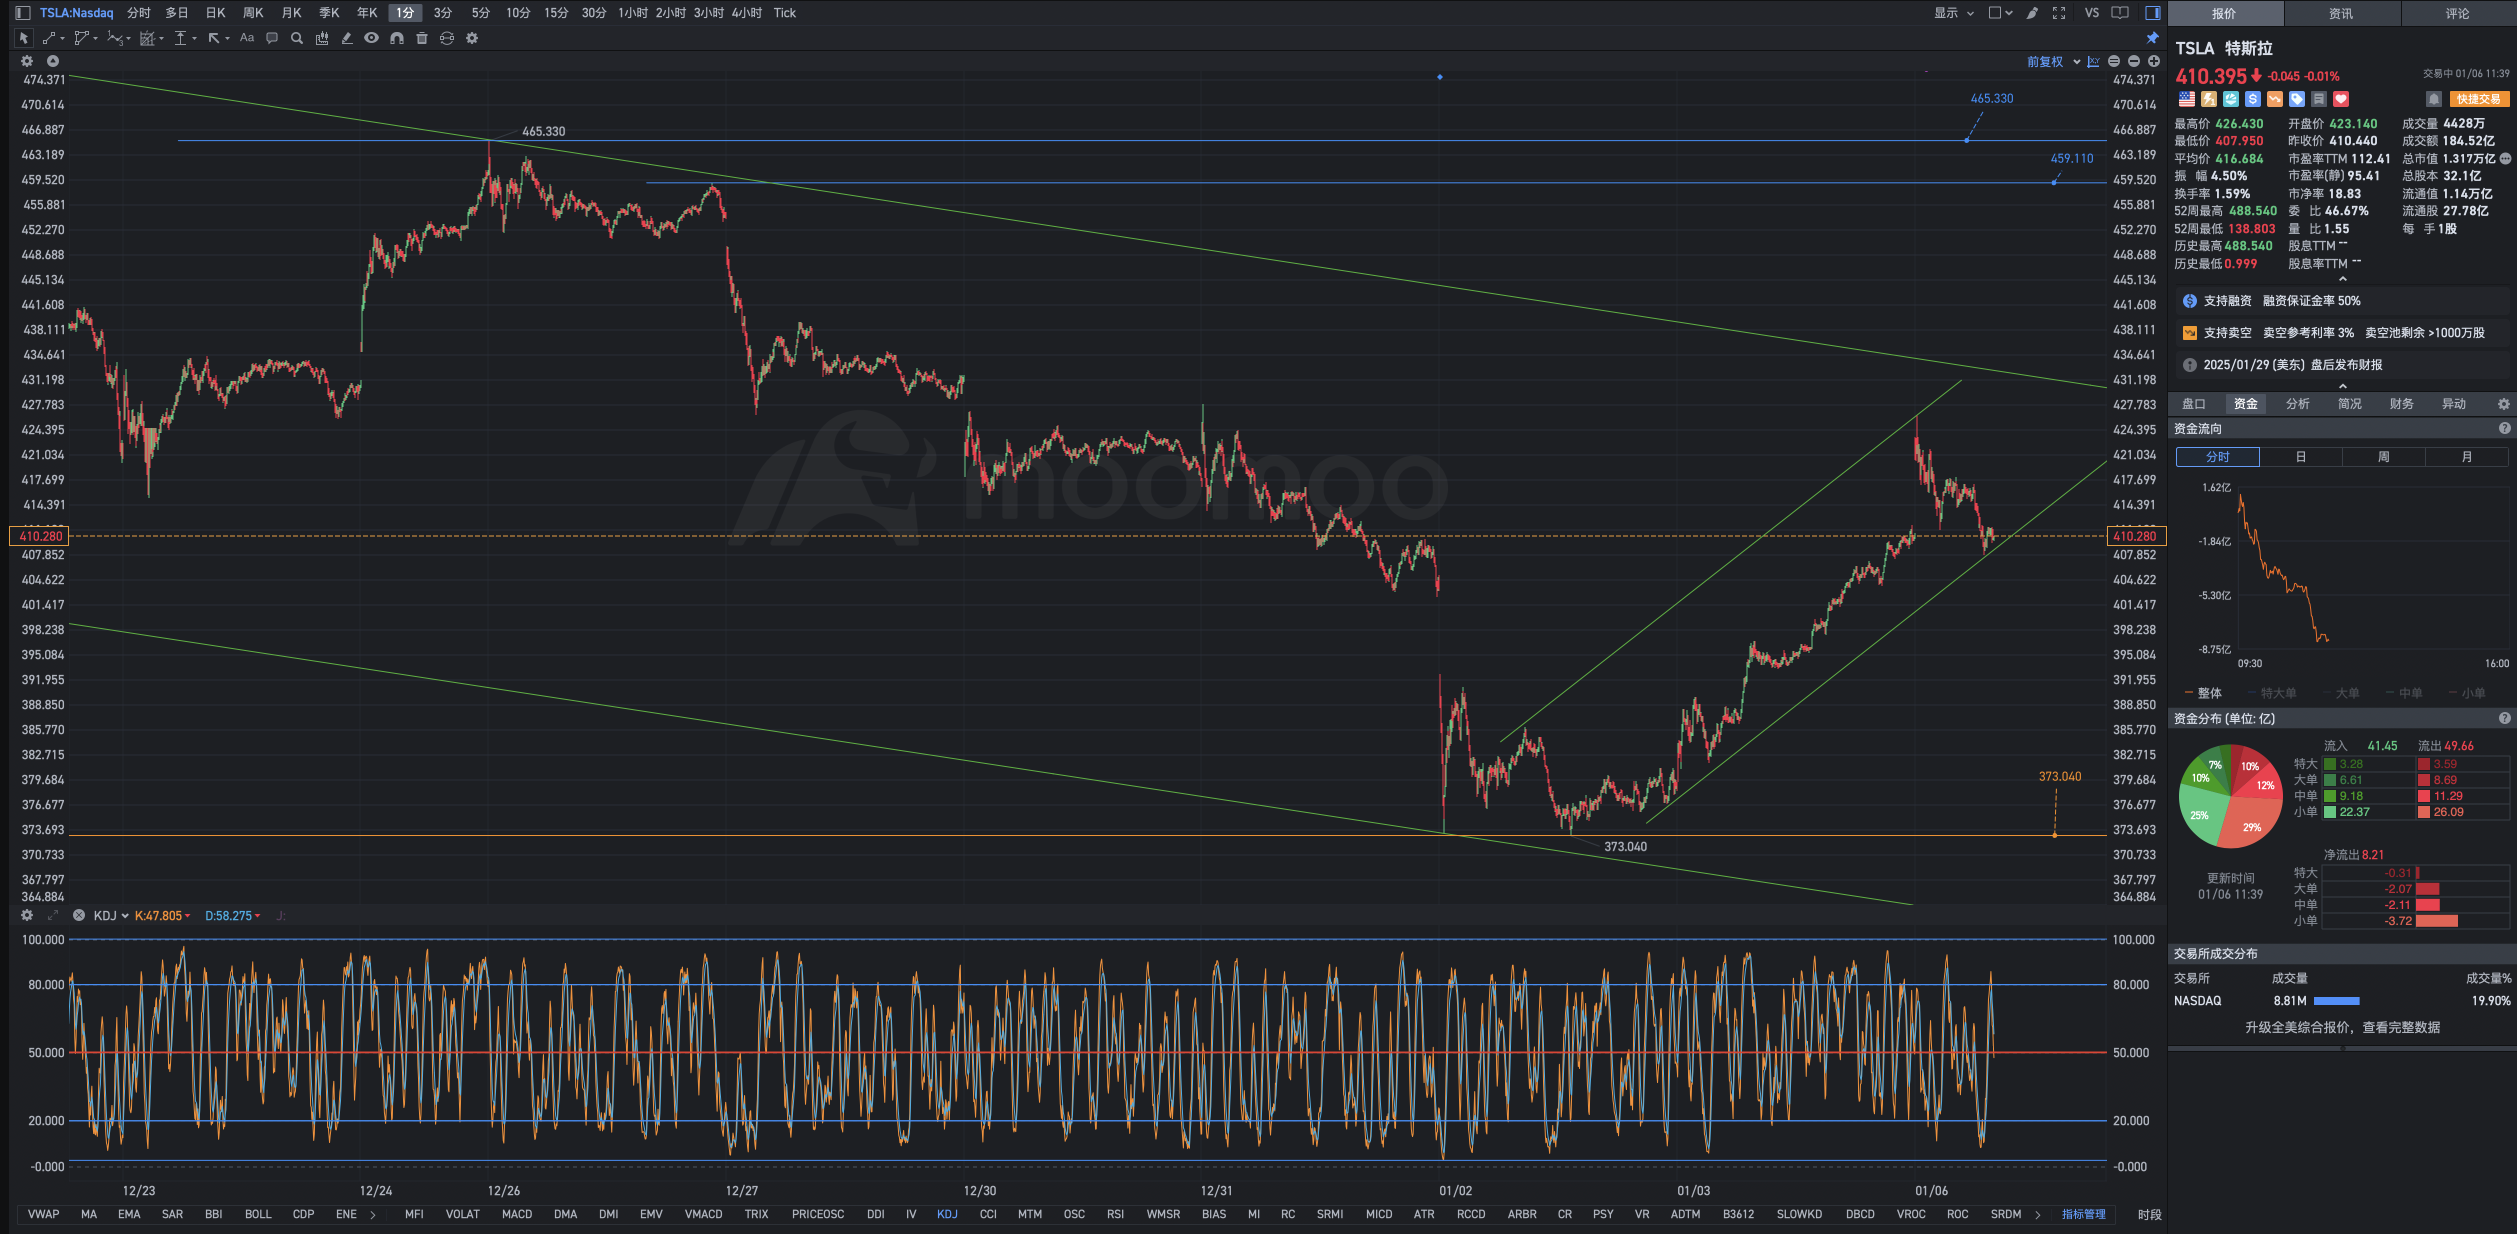This screenshot has height=1234, width=2517.
Task: Select the Fibonacci grid drawing tool
Action: [x=148, y=38]
